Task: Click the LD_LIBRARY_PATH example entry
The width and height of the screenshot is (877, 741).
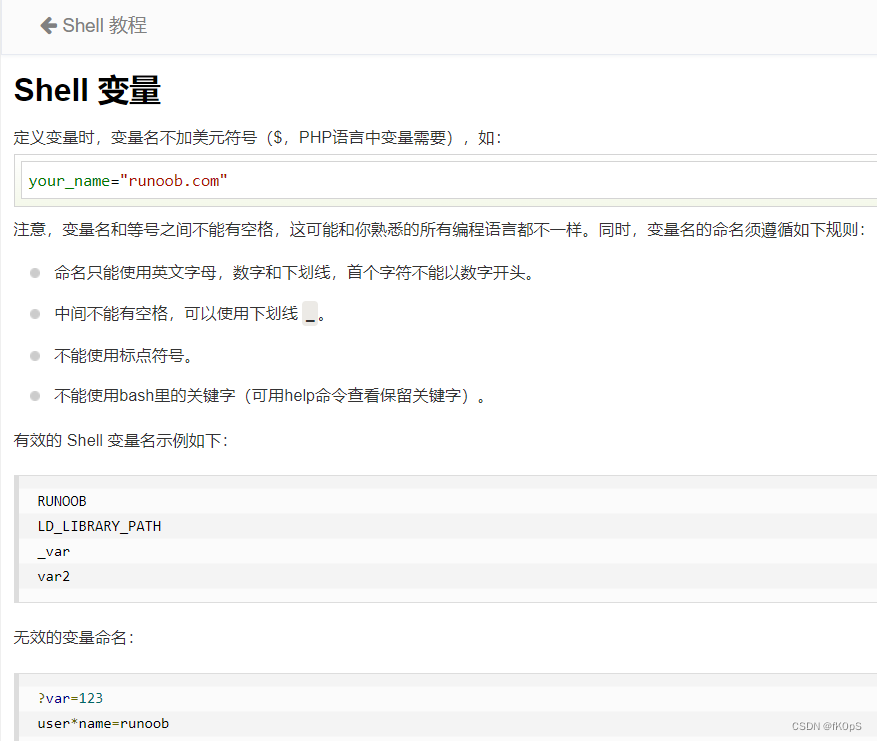Action: [98, 526]
